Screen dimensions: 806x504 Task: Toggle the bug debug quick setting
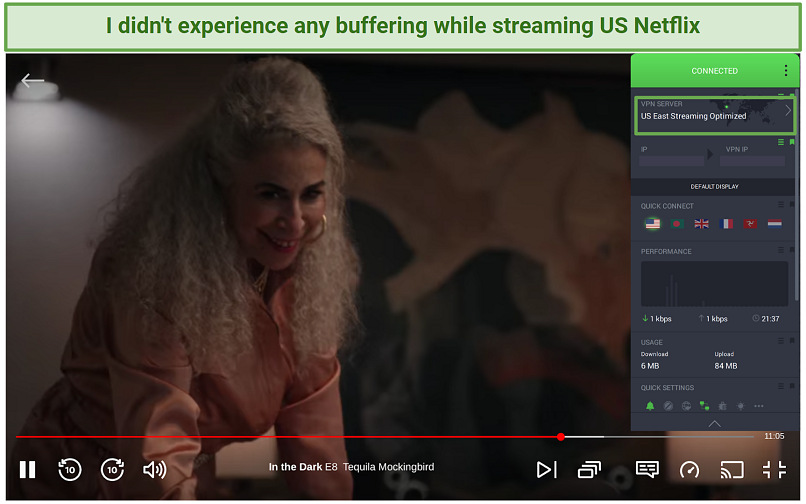click(723, 406)
